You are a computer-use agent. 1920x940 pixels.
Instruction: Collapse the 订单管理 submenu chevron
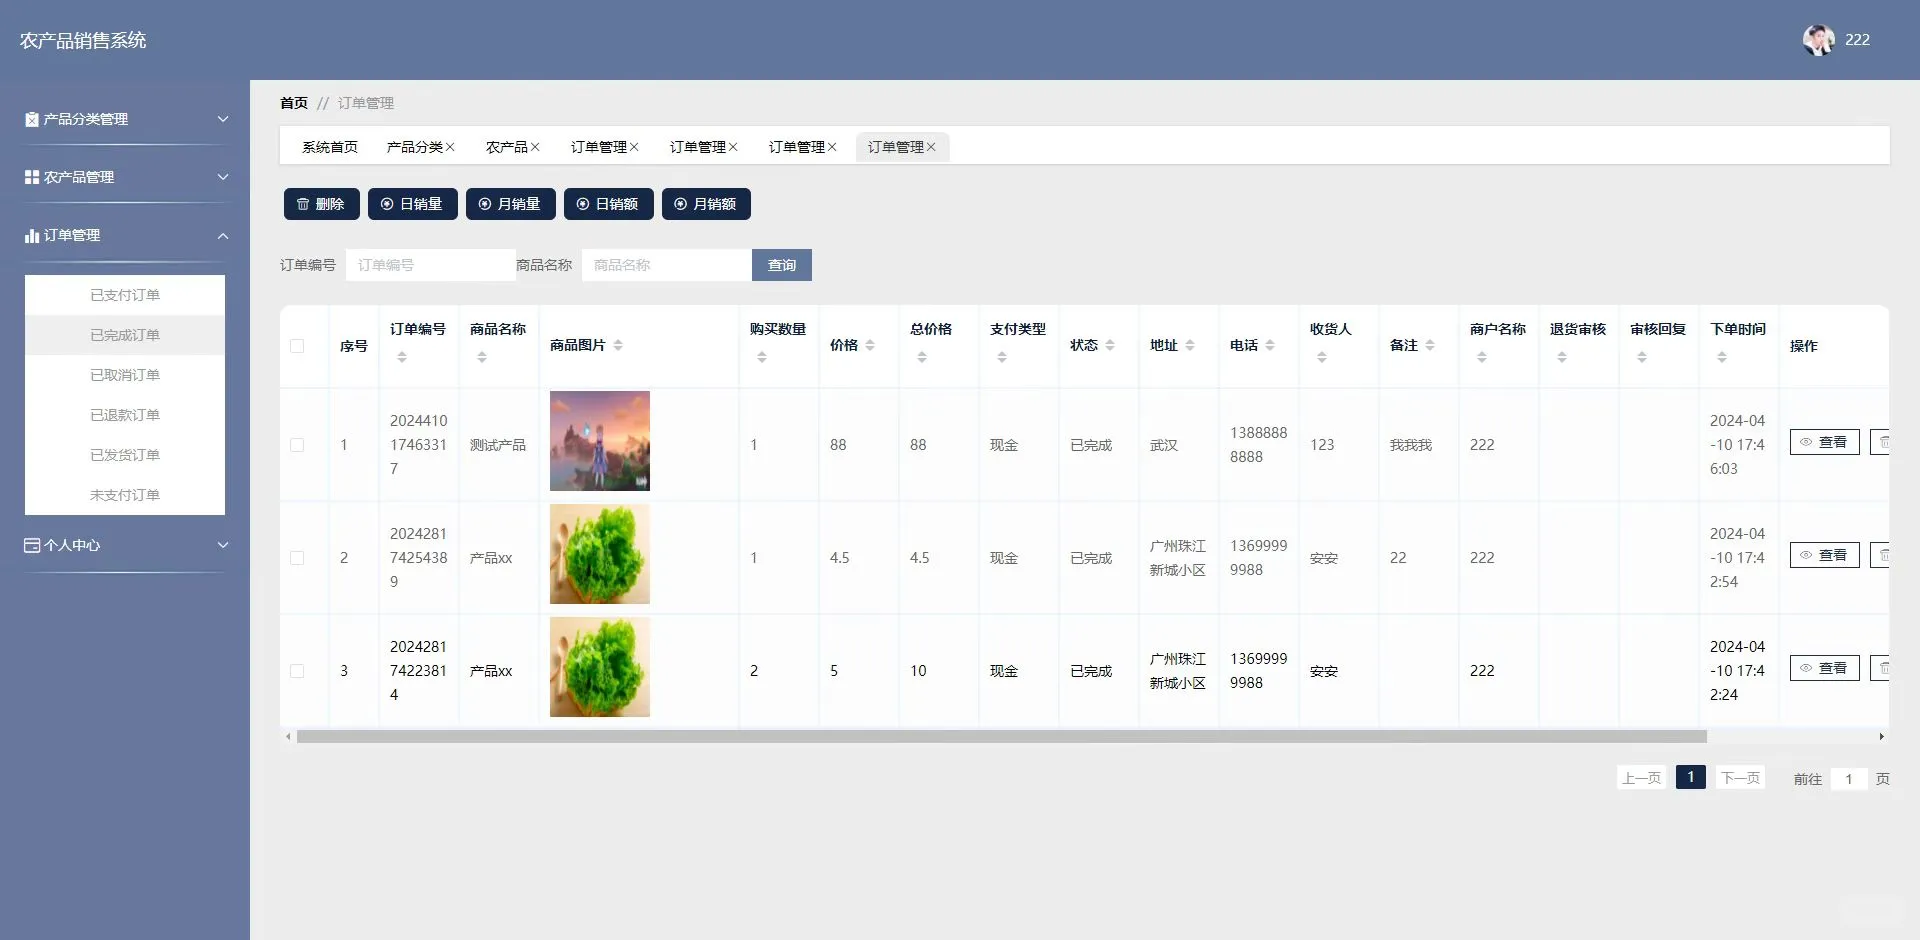click(x=223, y=235)
